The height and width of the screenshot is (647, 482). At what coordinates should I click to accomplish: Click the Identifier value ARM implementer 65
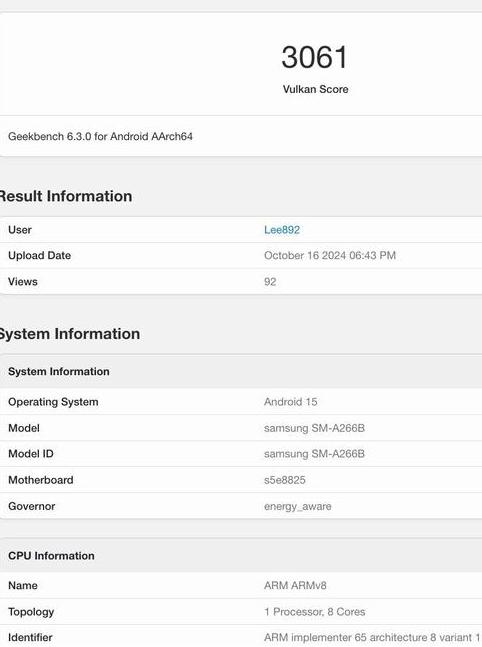click(373, 638)
